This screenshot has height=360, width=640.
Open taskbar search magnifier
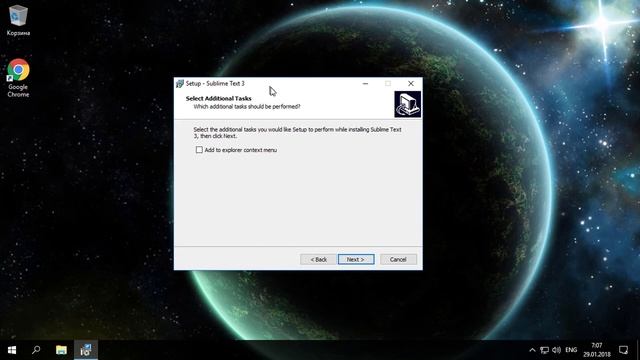pyautogui.click(x=36, y=350)
